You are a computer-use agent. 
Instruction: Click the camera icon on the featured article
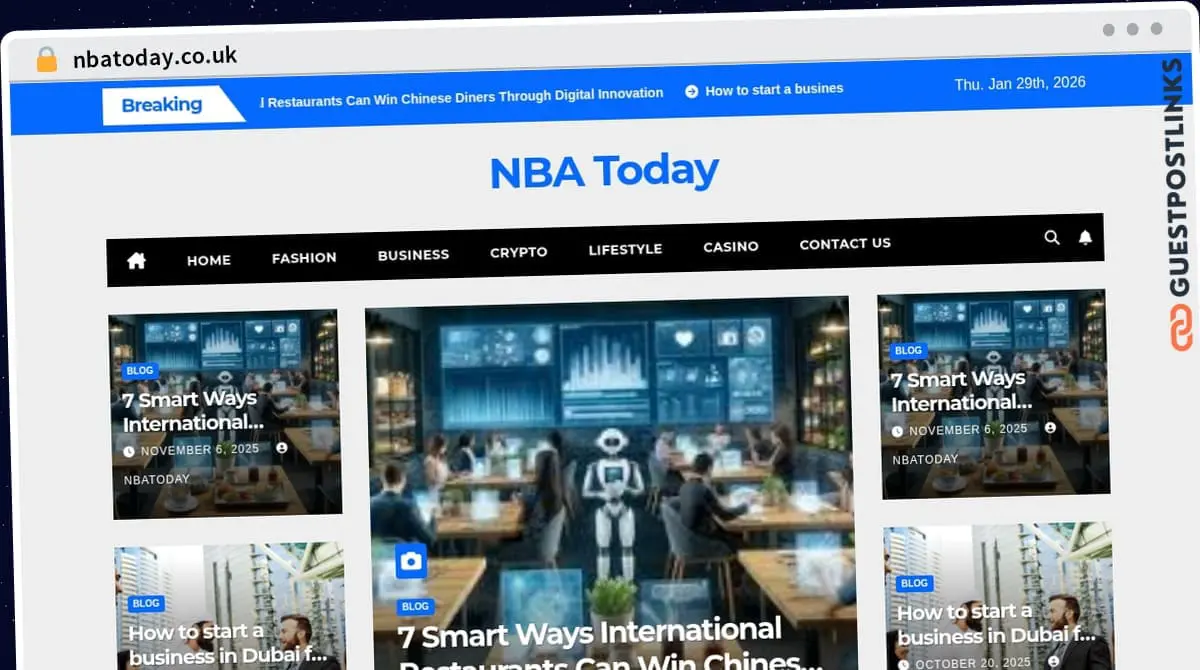413,562
